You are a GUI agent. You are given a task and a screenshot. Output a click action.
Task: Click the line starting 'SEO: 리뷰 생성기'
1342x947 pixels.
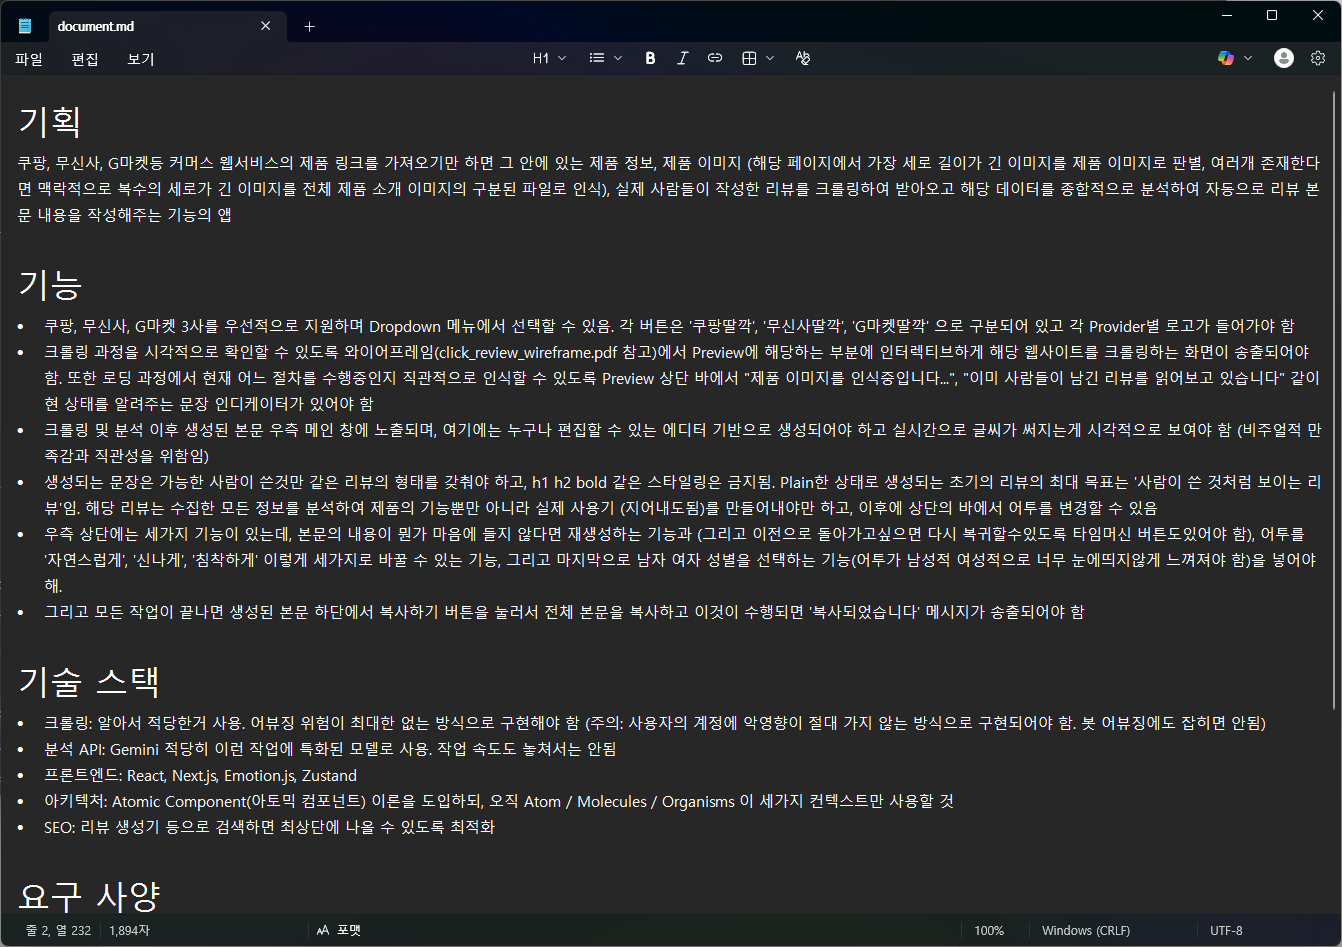click(x=270, y=827)
